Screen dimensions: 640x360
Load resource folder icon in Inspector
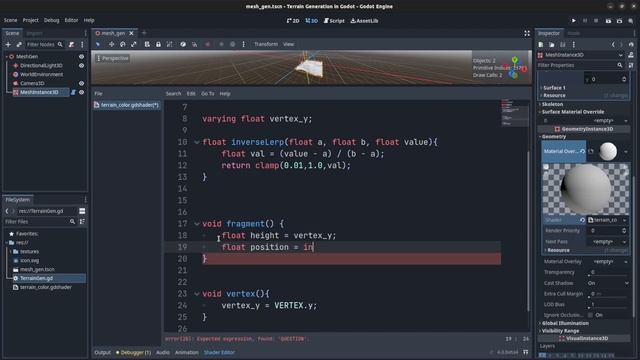point(551,44)
